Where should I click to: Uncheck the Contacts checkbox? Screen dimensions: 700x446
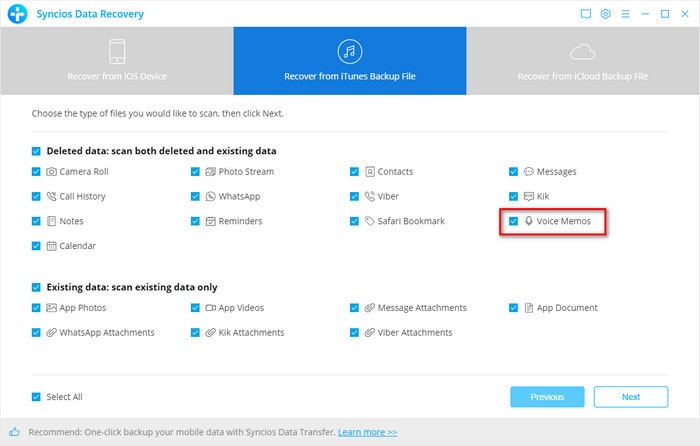point(354,171)
